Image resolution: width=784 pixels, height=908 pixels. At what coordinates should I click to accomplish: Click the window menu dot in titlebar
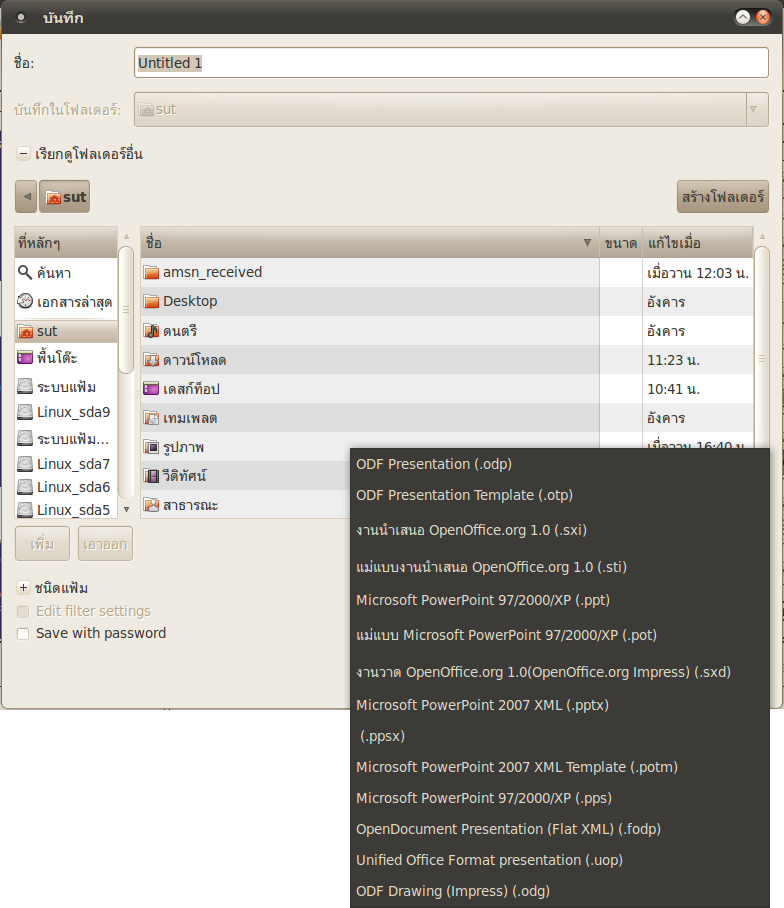21,17
